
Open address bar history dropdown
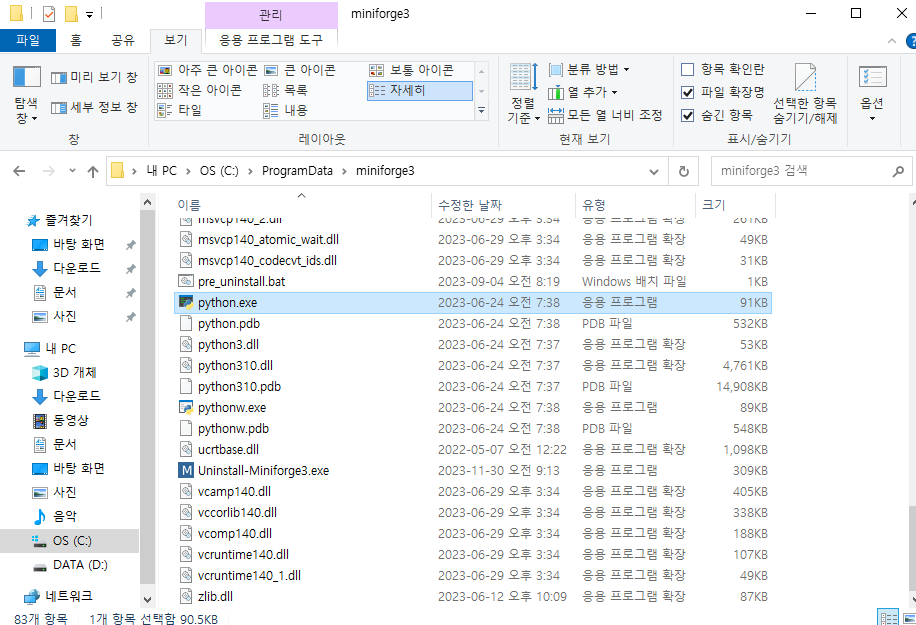tap(654, 171)
